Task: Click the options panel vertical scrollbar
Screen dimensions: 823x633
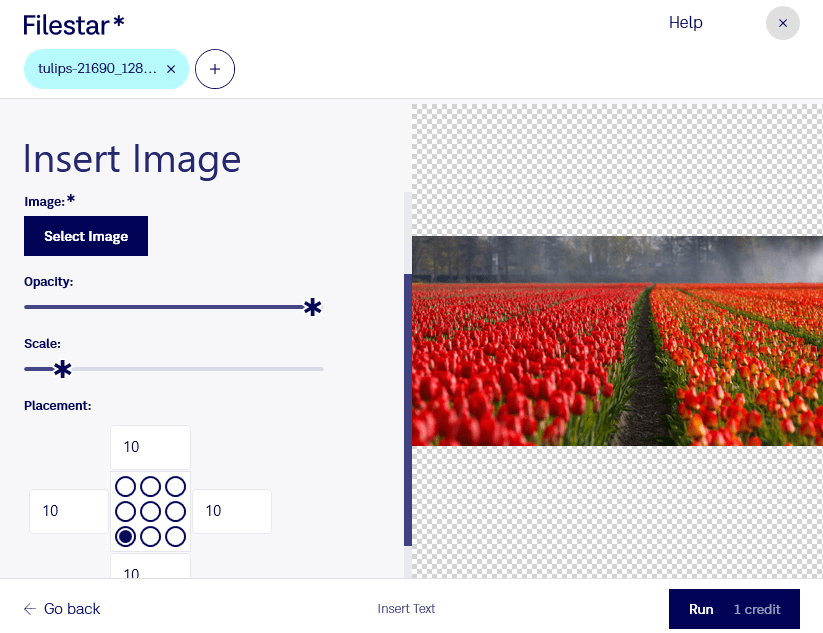Action: (x=408, y=410)
